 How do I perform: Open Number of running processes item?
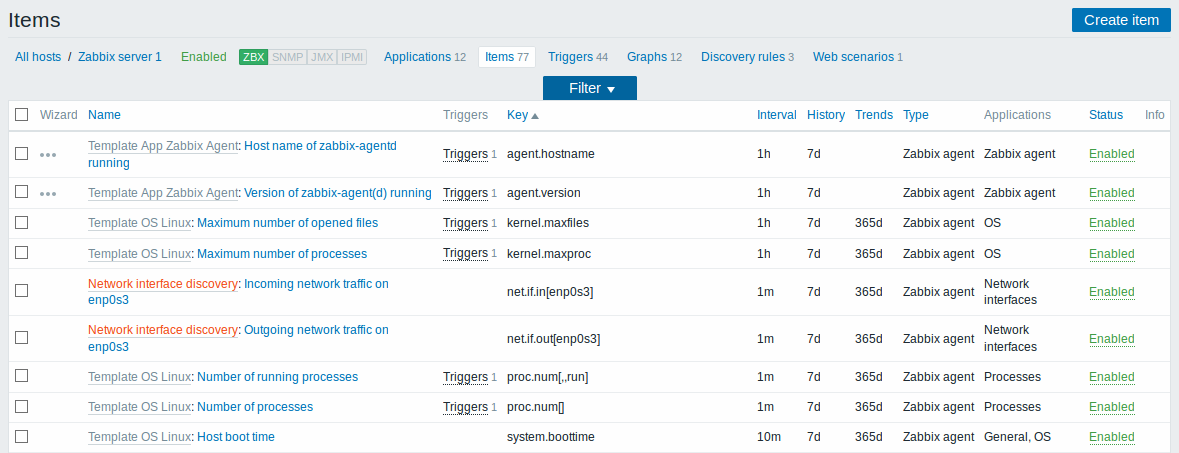point(277,376)
